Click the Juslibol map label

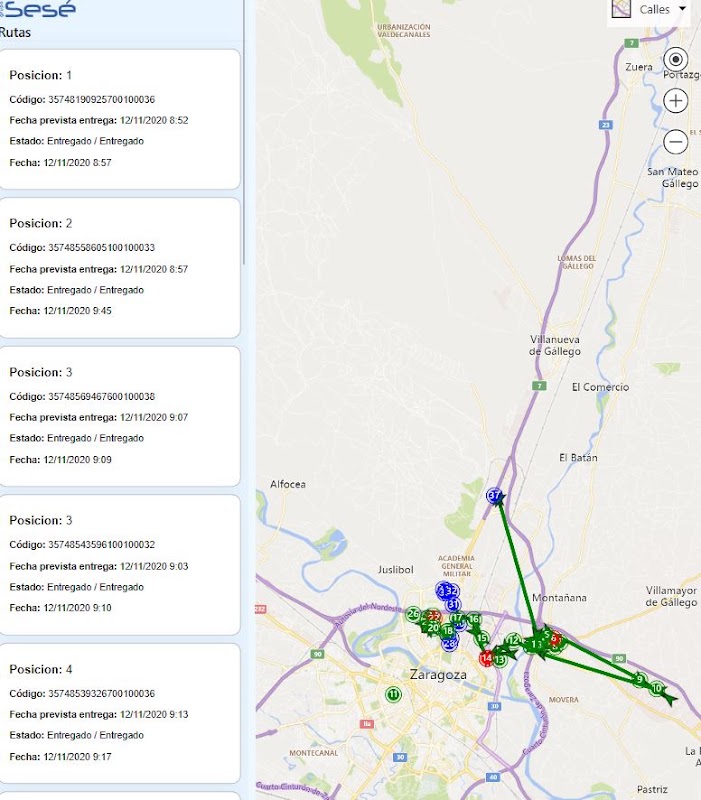tap(395, 569)
